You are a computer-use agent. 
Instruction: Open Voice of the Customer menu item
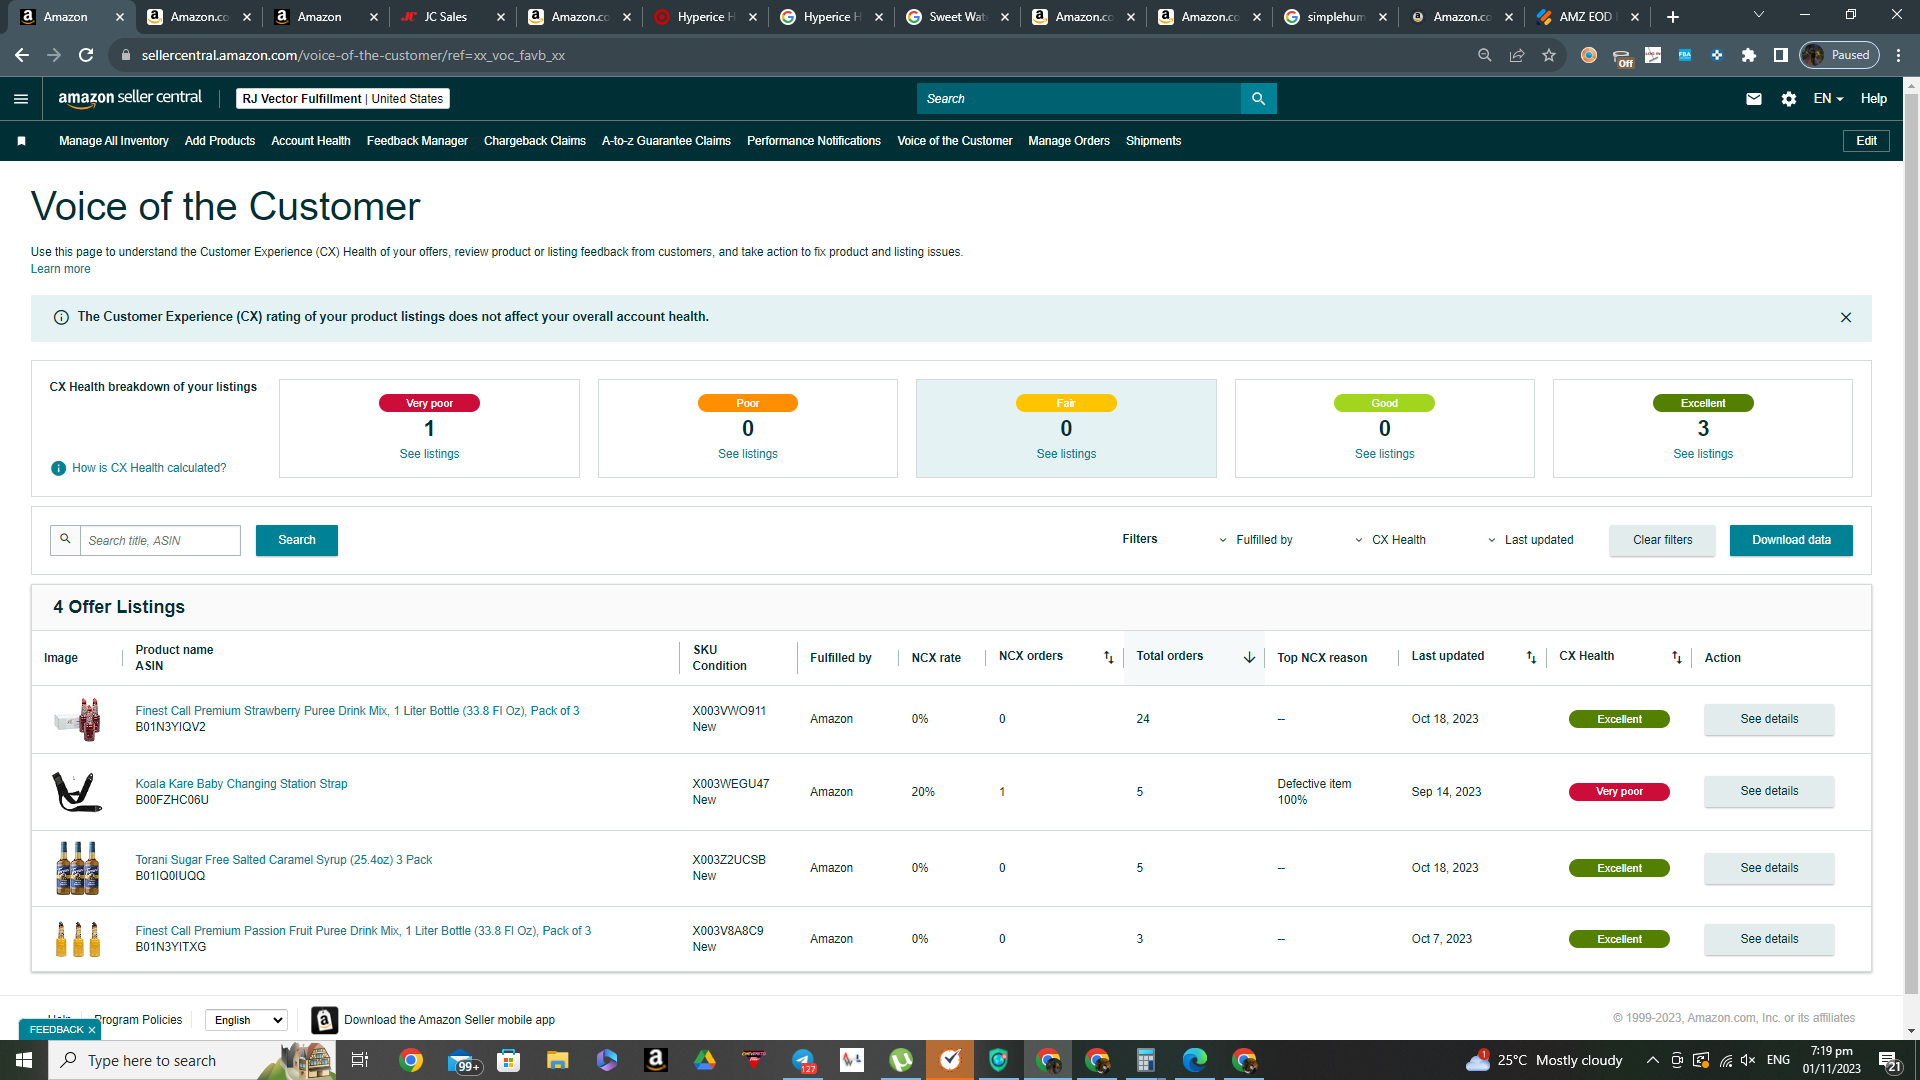pyautogui.click(x=955, y=141)
